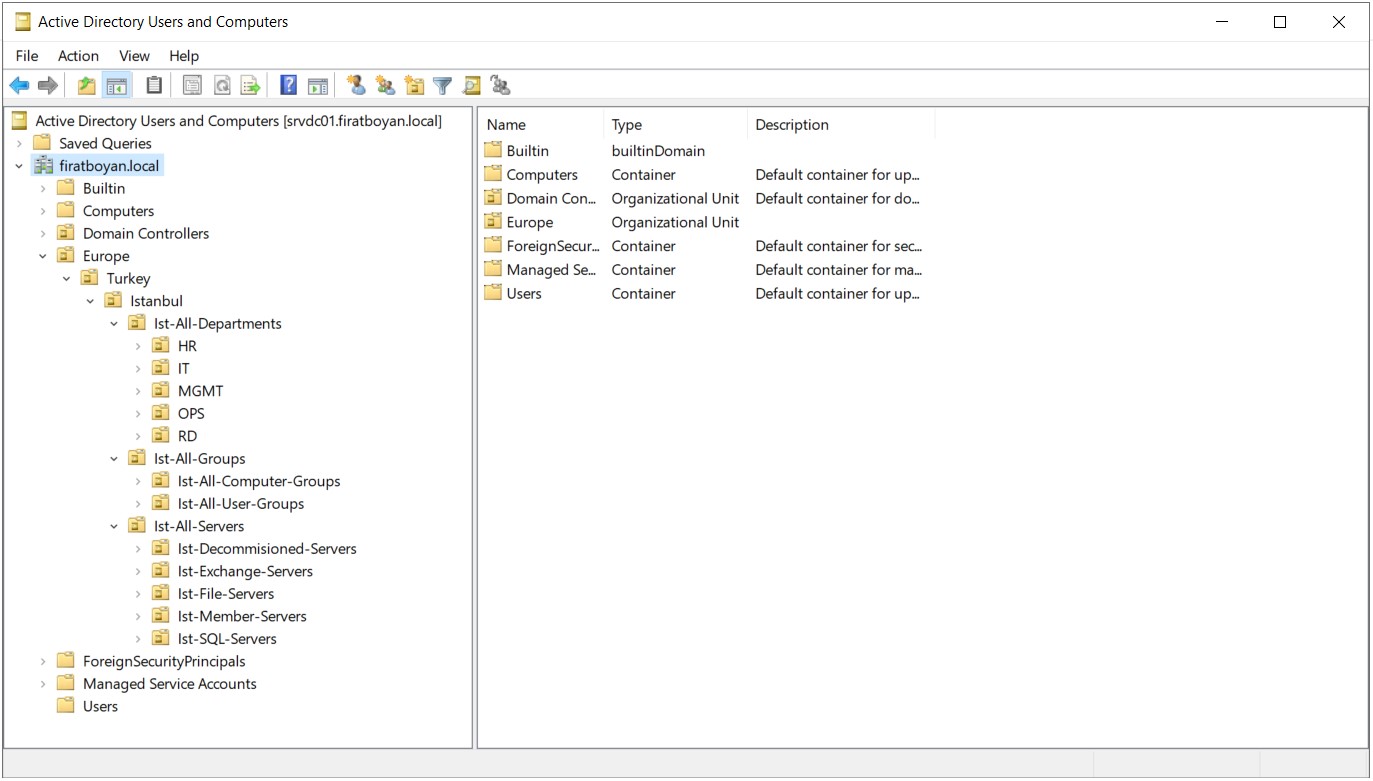Viewport: 1373px width, 781px height.
Task: Click the Saved Queries folder icon
Action: coord(42,143)
